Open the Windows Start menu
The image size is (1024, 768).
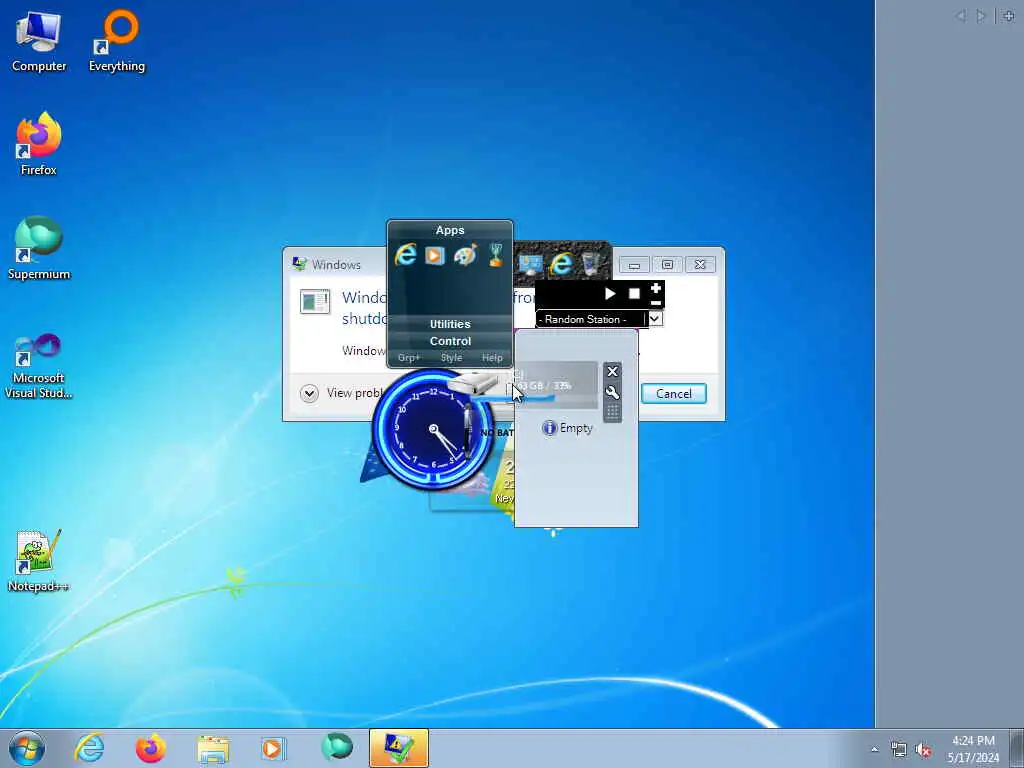(x=27, y=748)
